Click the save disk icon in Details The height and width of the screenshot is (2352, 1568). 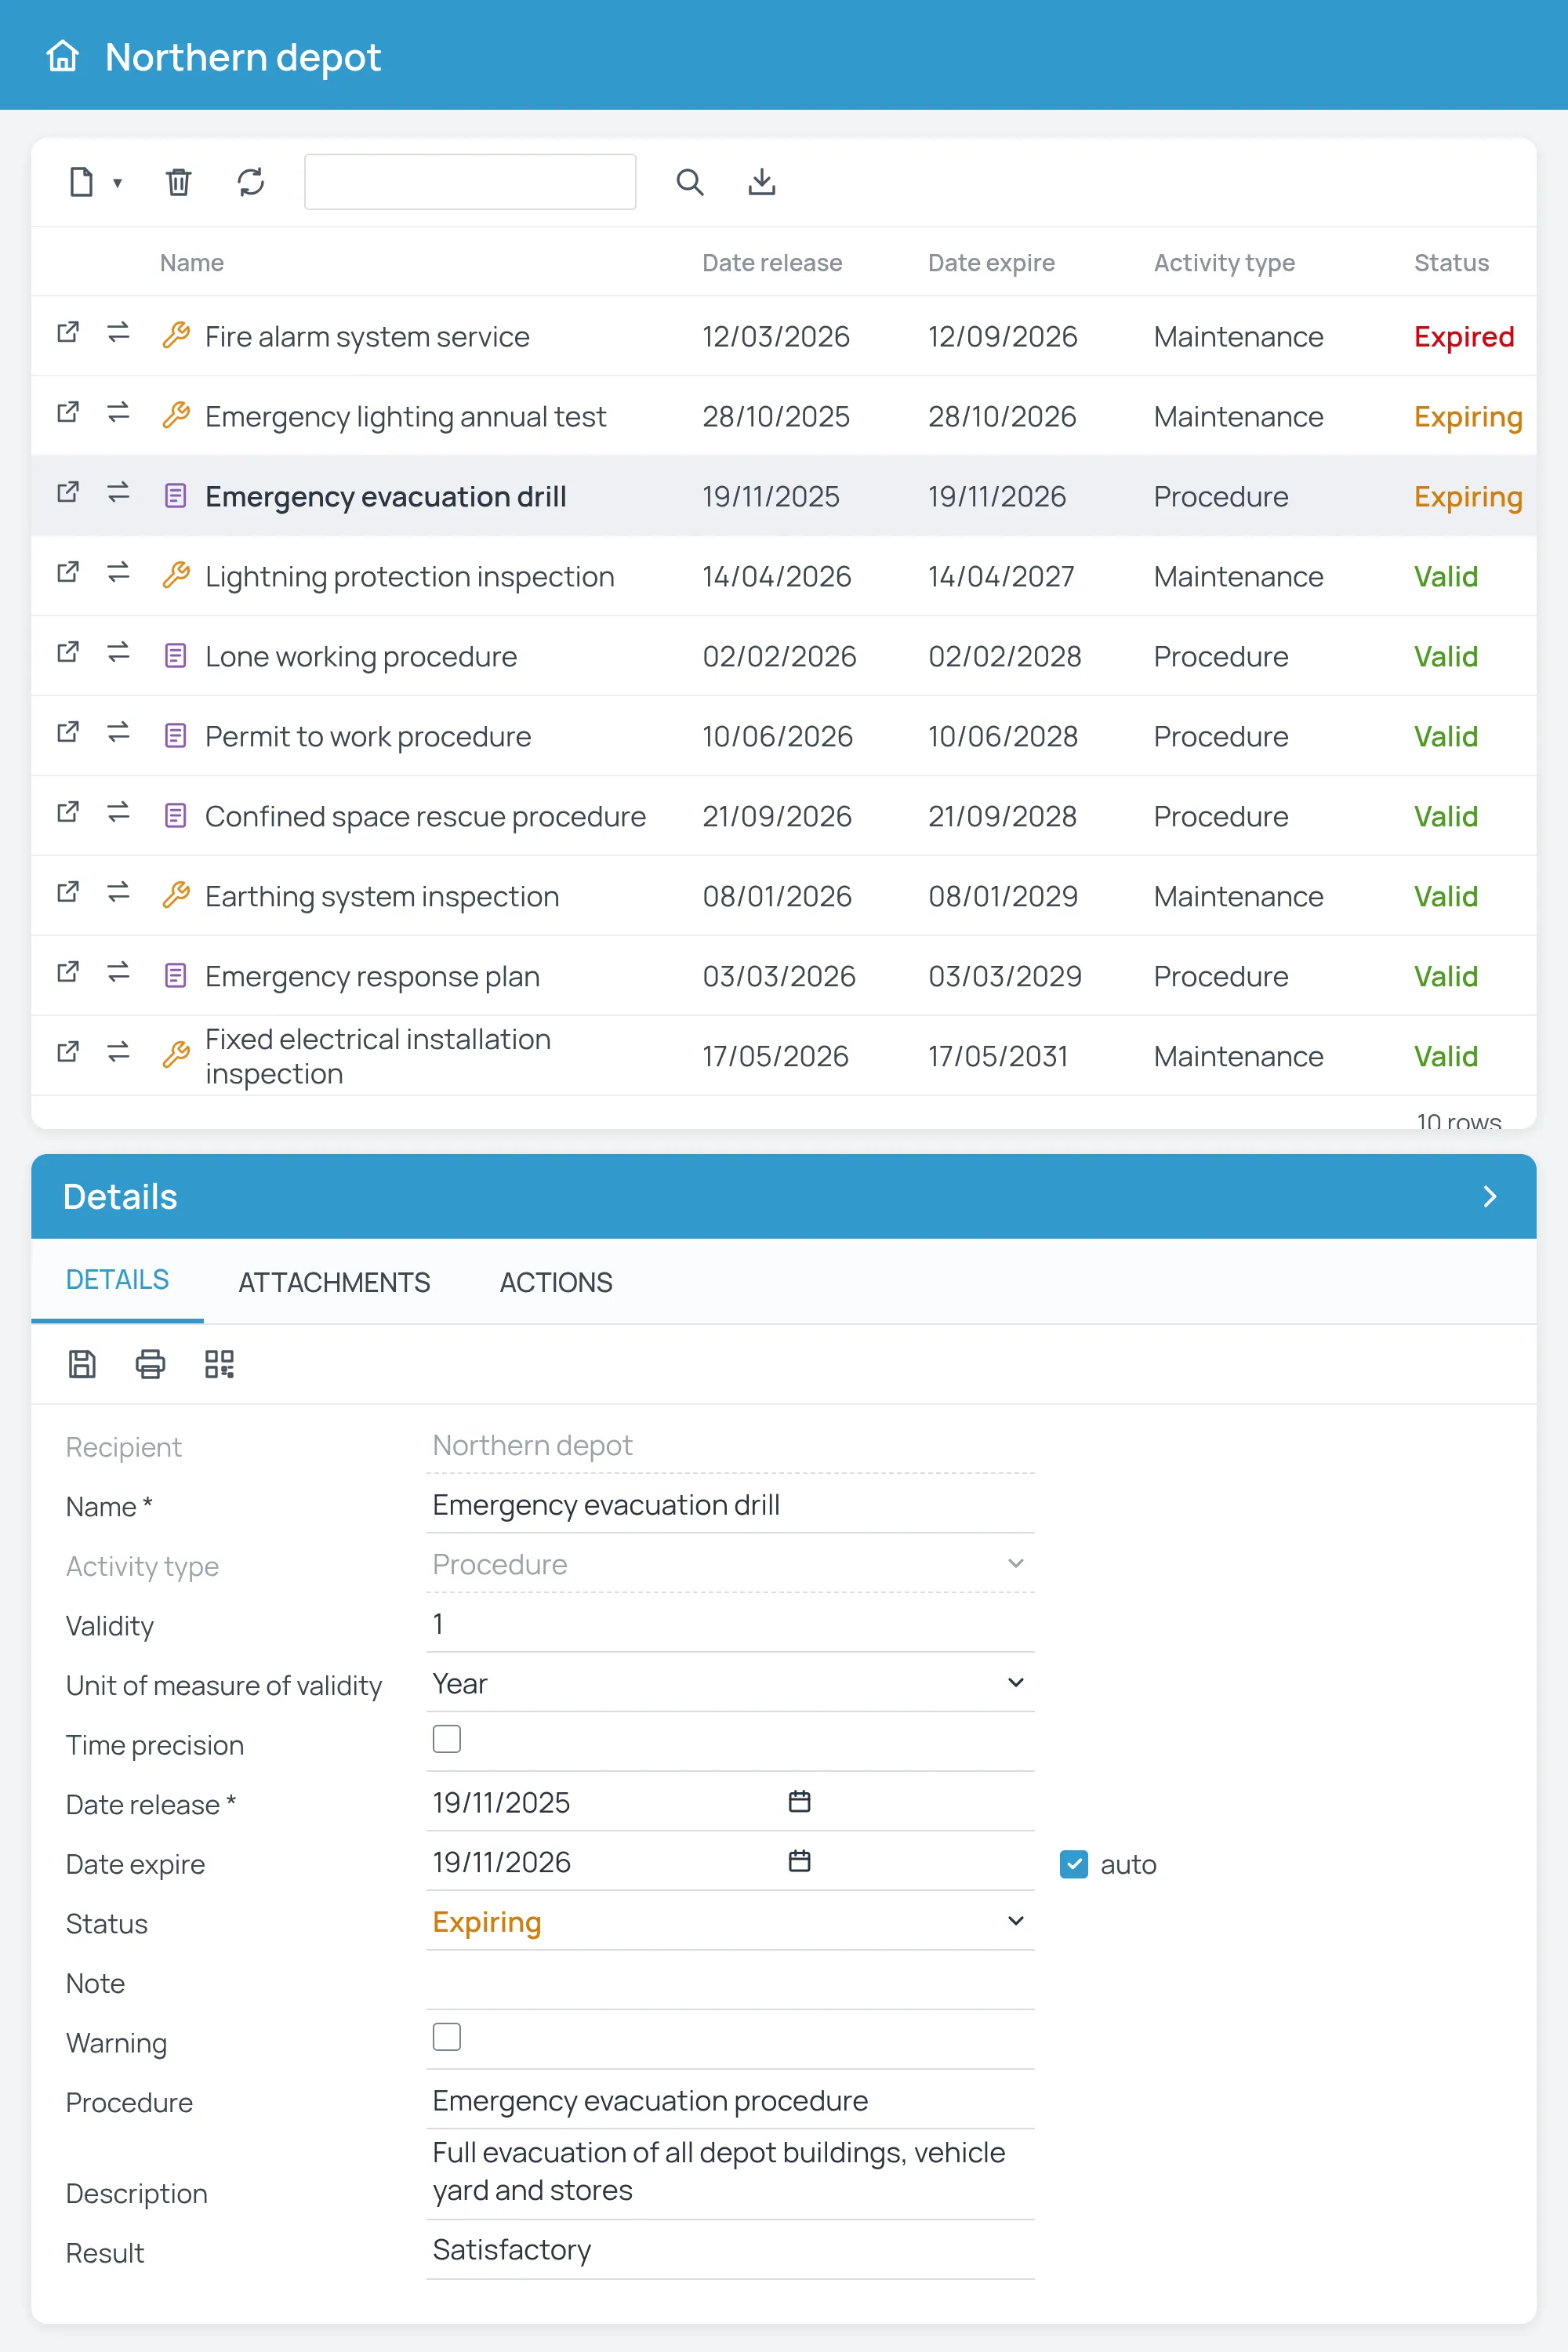tap(82, 1364)
